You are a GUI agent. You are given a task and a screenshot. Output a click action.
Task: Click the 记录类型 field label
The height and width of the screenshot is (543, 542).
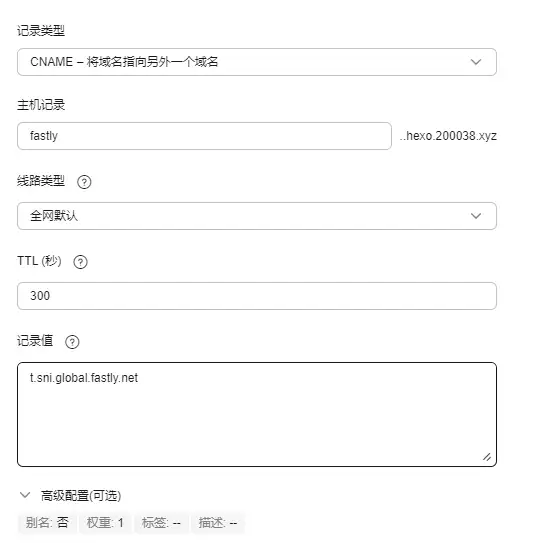(41, 31)
